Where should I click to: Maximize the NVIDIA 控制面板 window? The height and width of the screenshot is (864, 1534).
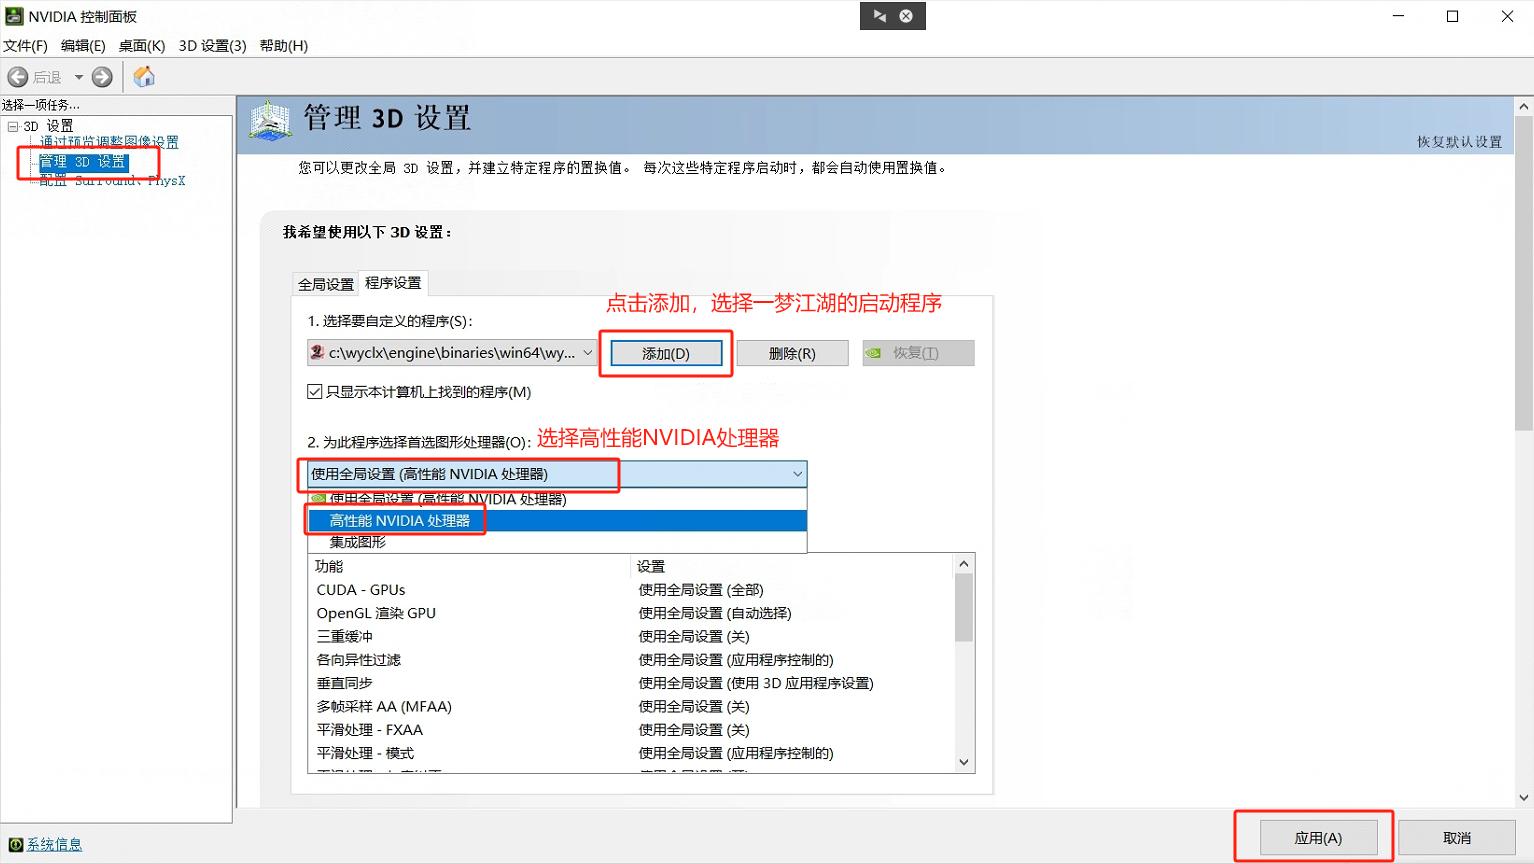click(x=1452, y=16)
